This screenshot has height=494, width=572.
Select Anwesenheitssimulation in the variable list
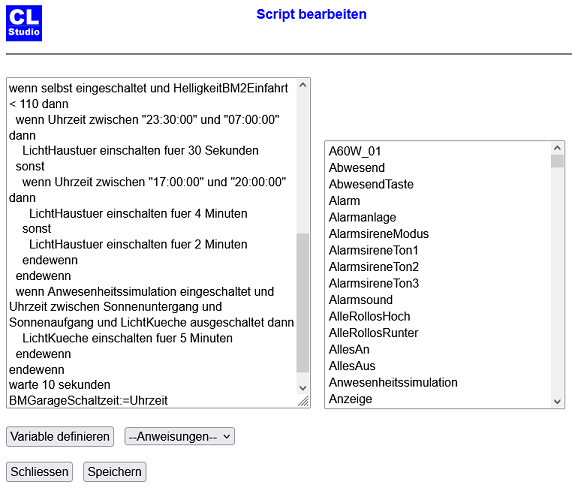pyautogui.click(x=393, y=382)
